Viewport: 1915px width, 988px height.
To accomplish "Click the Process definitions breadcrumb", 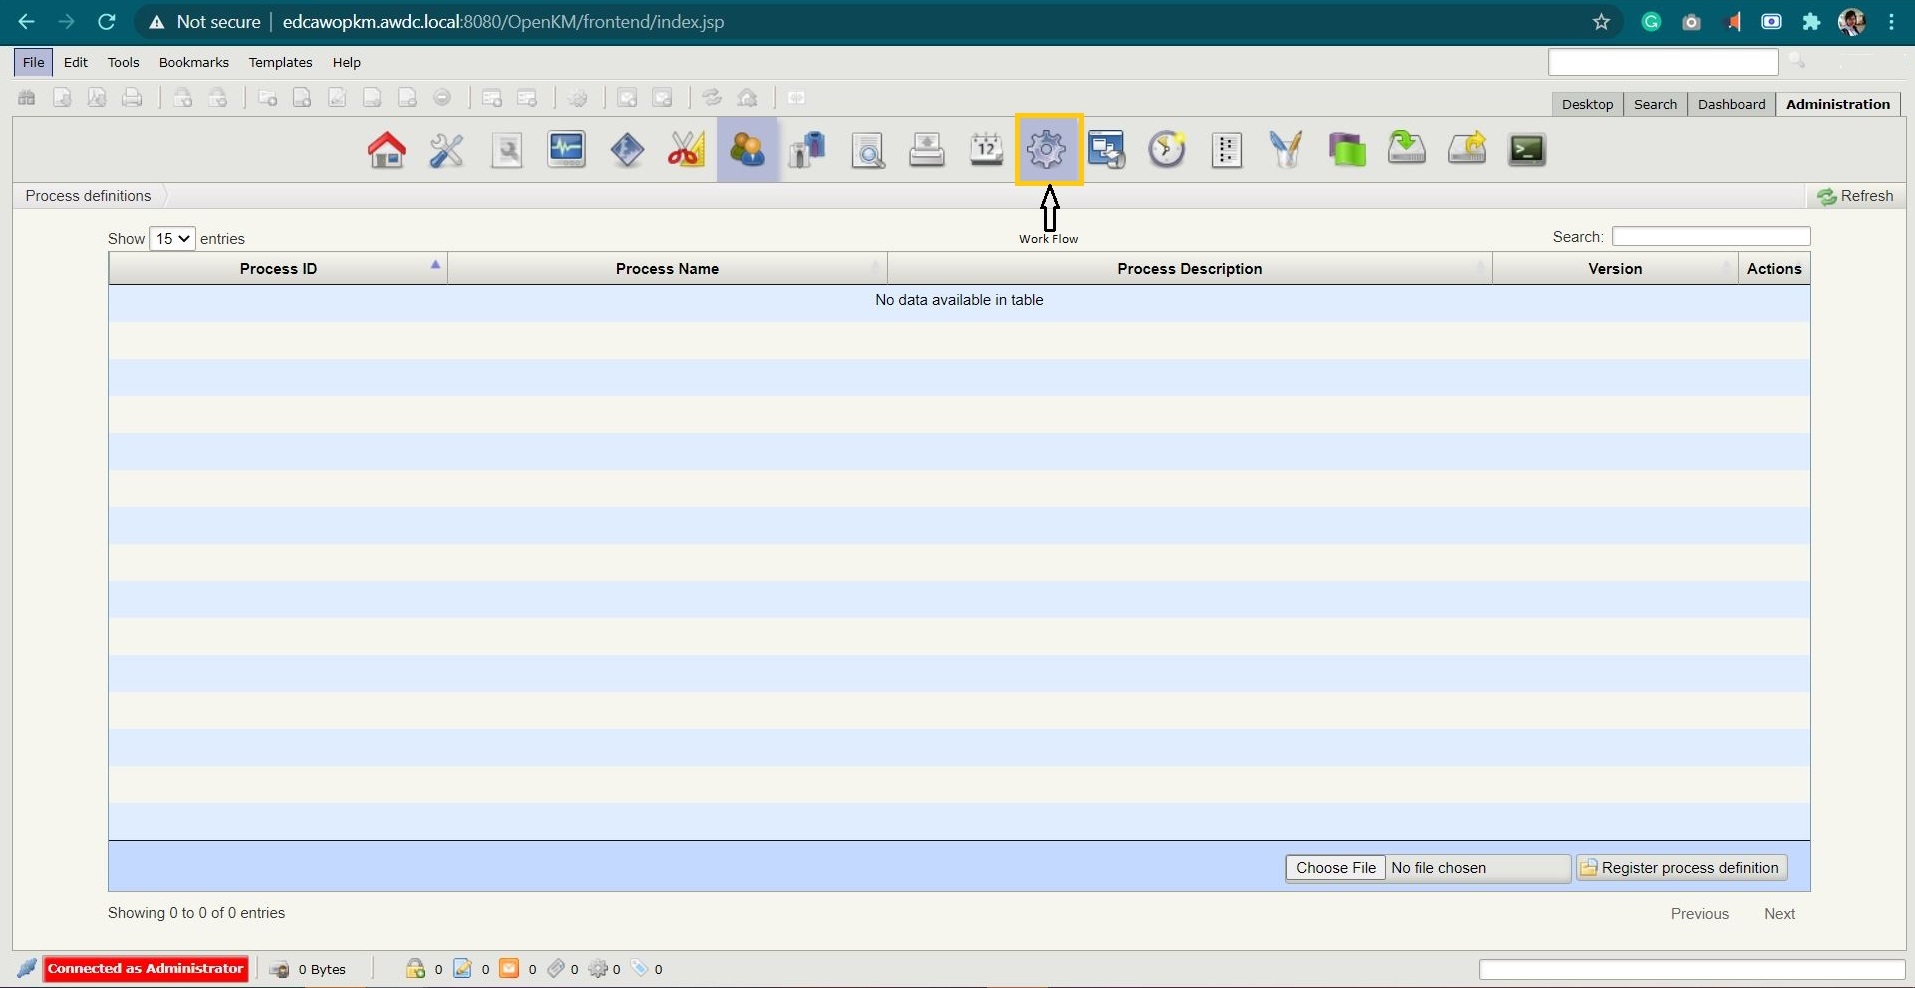I will click(88, 196).
